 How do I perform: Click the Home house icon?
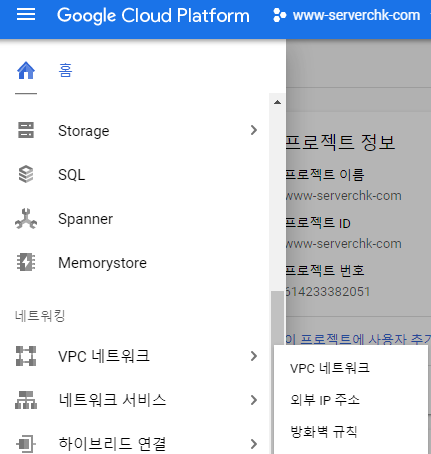click(26, 70)
